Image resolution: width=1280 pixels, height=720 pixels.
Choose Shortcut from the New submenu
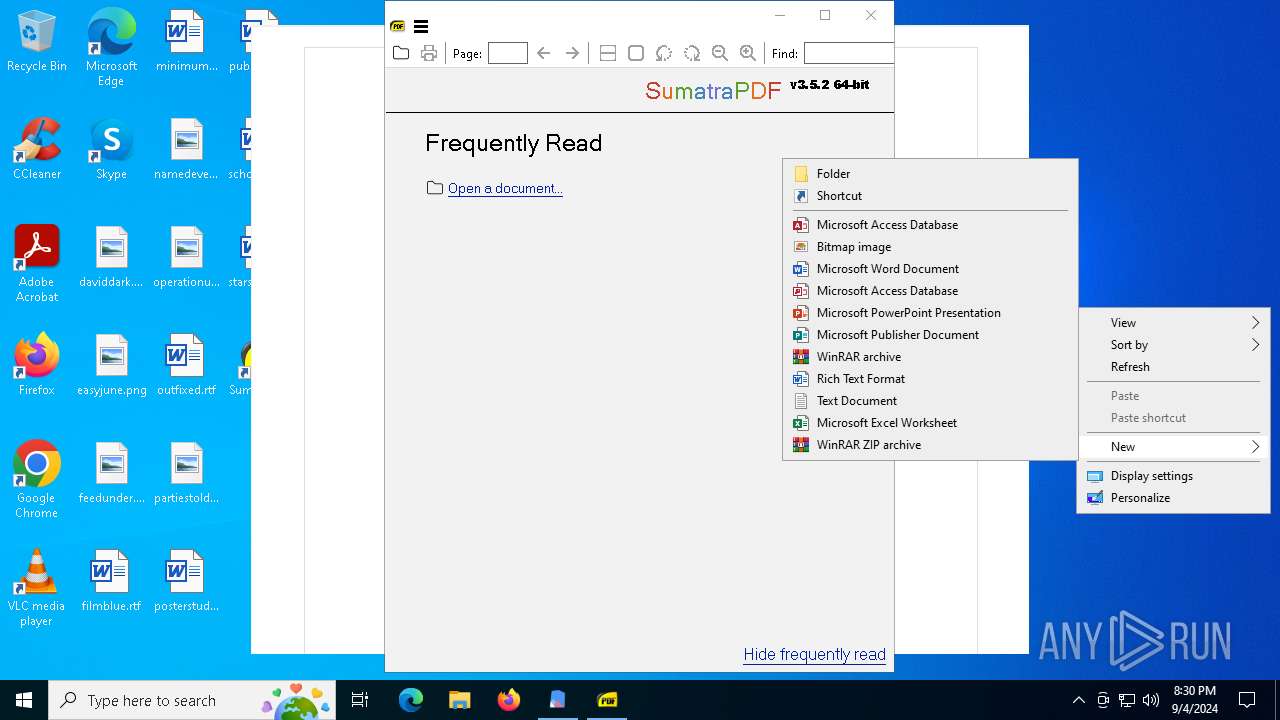point(930,196)
